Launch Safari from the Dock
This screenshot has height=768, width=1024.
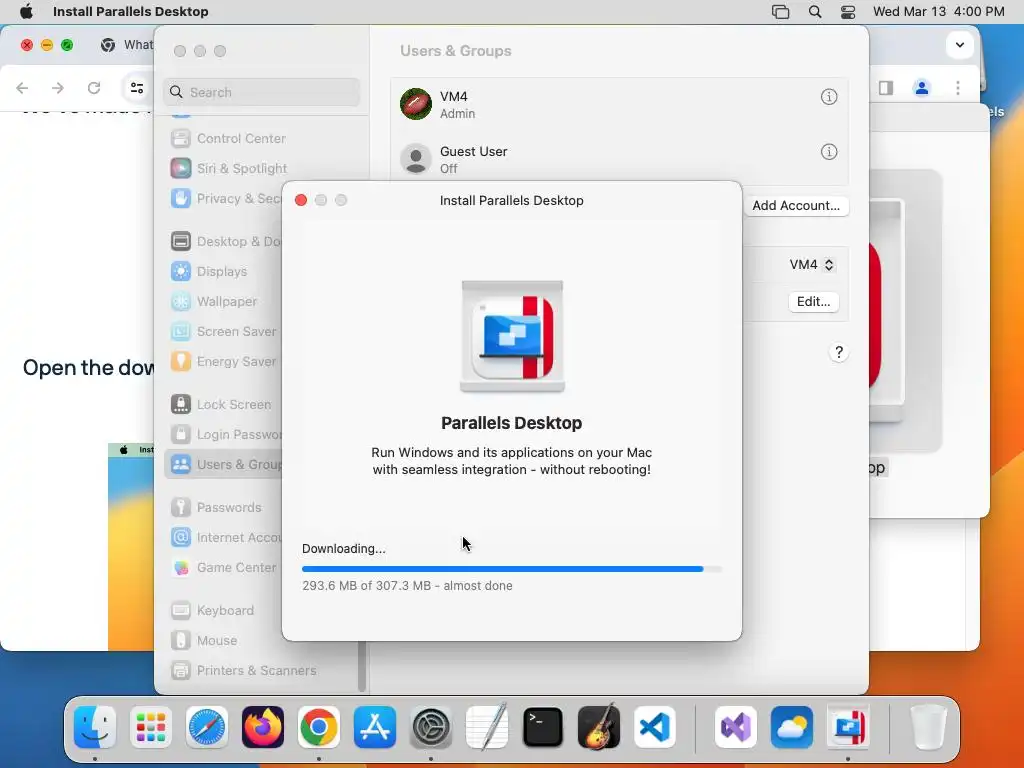(207, 727)
